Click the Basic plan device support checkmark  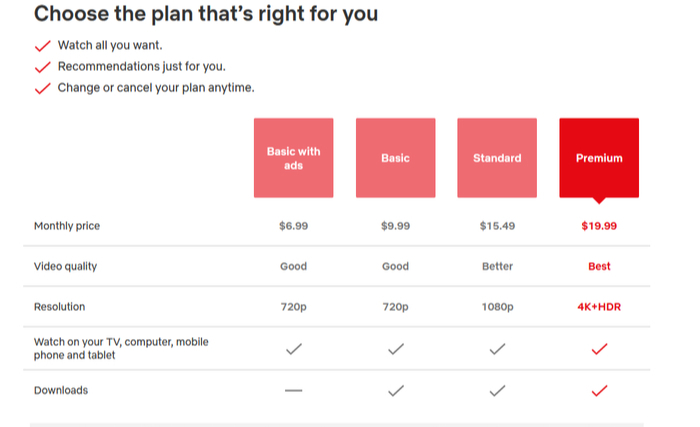(x=395, y=349)
